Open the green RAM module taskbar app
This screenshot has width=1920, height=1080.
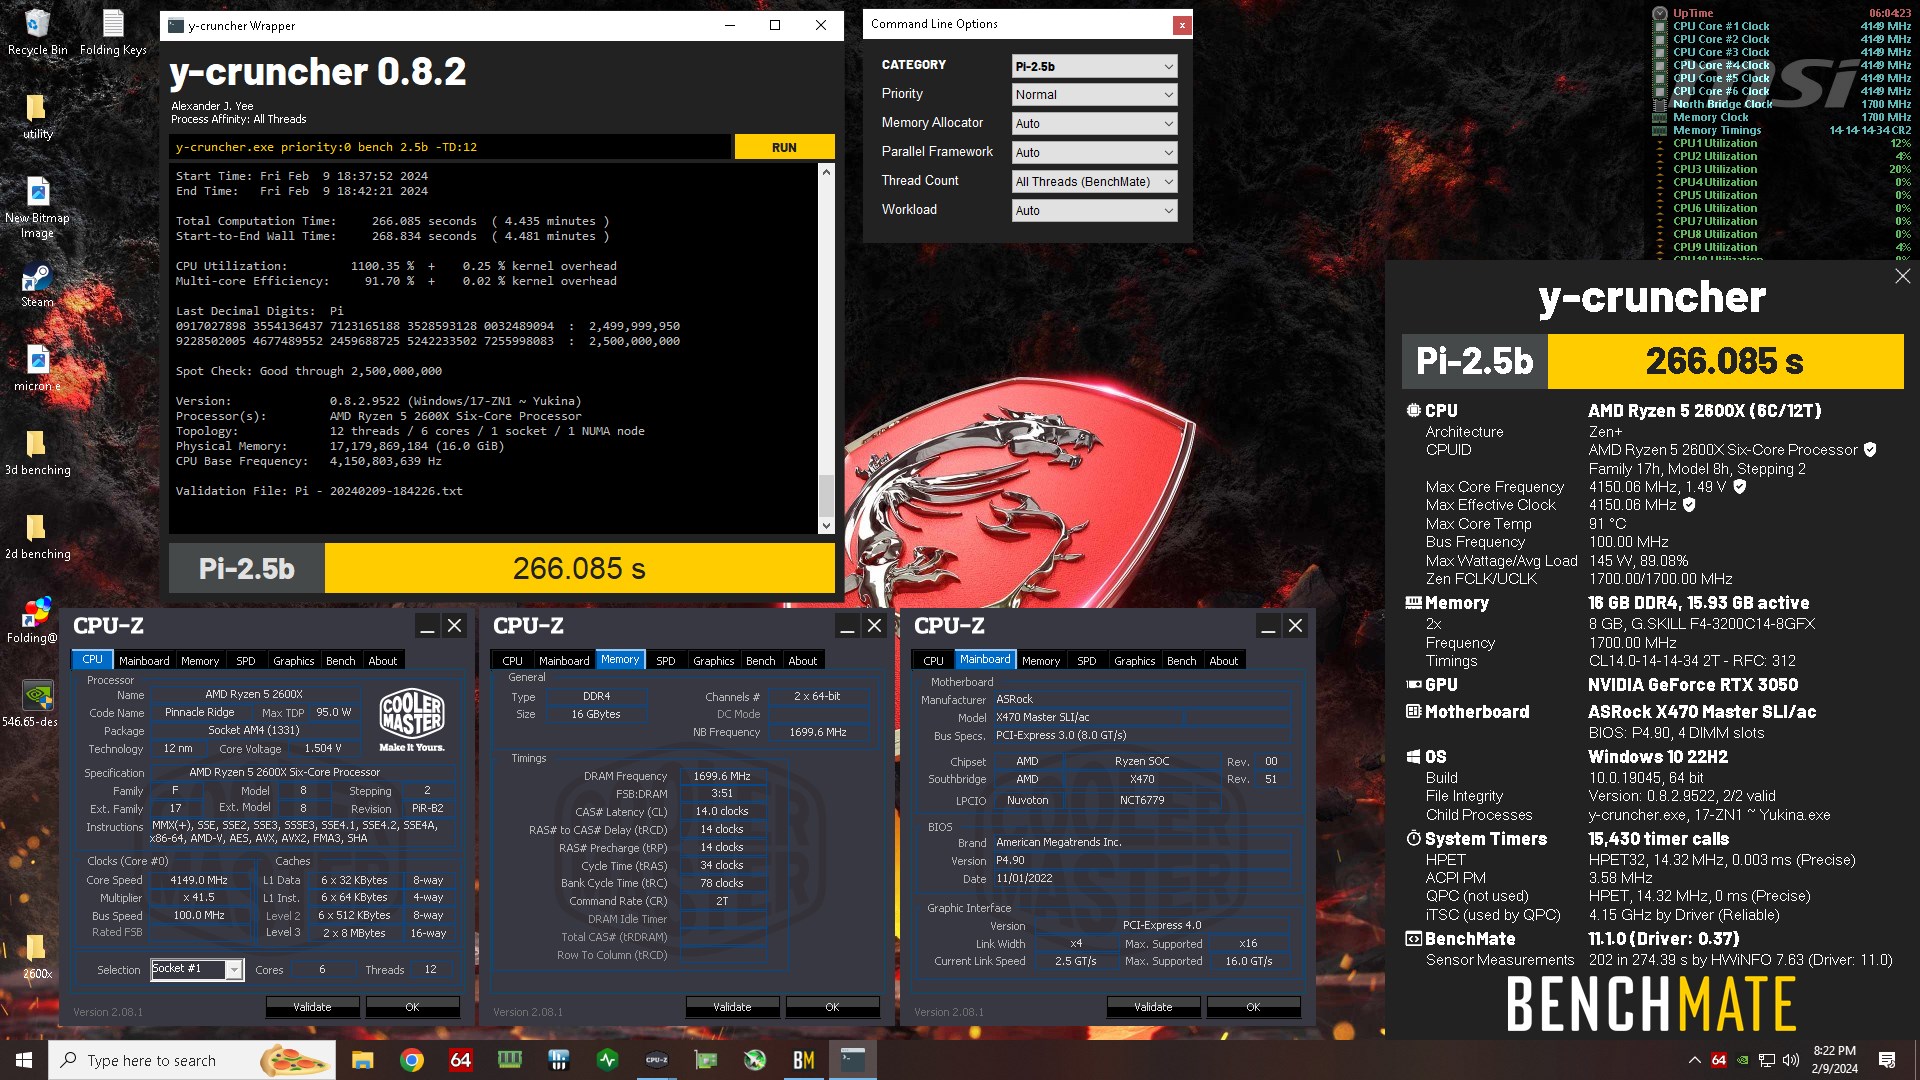tap(509, 1060)
